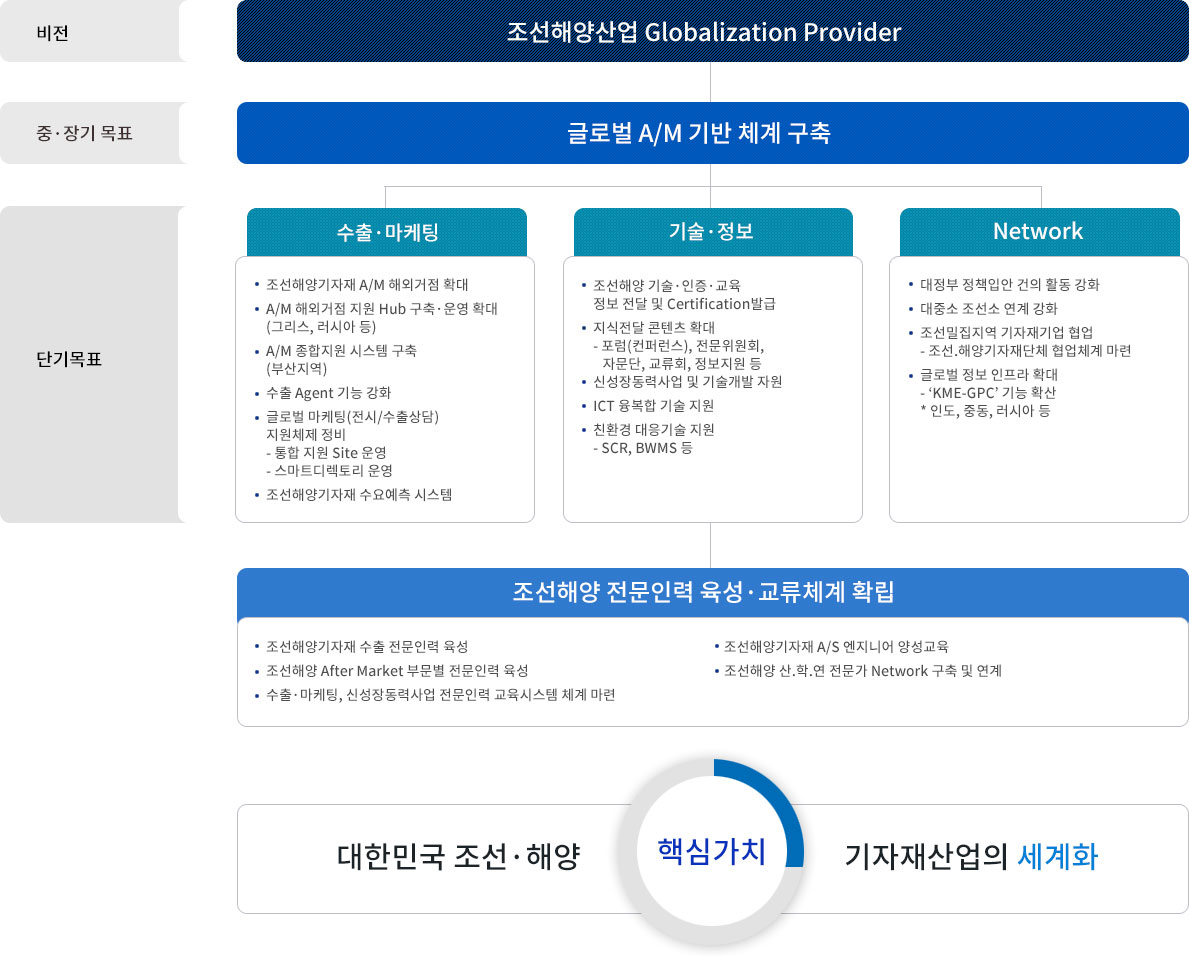Click 조선해양기자재 수요예측 시스템 item
The height and width of the screenshot is (956, 1189).
click(359, 494)
